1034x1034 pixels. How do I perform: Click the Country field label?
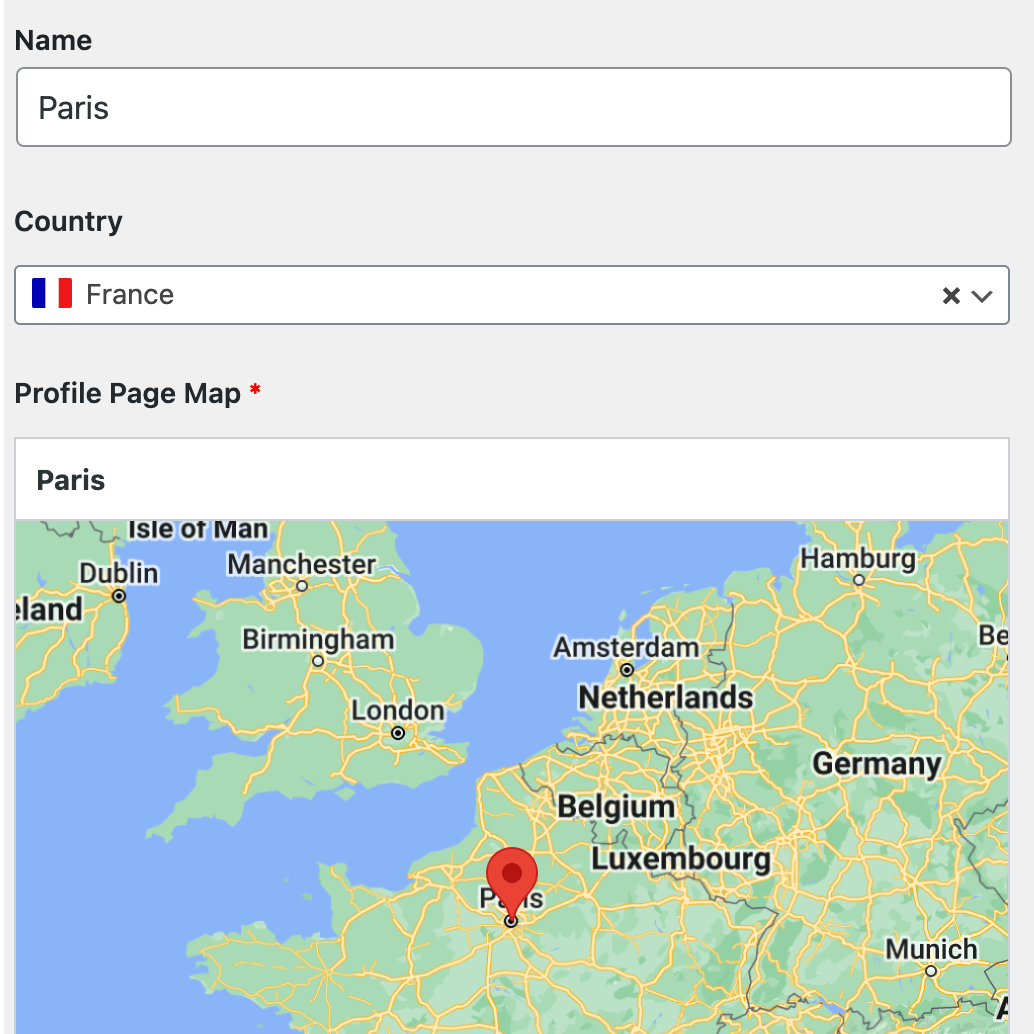click(x=69, y=222)
